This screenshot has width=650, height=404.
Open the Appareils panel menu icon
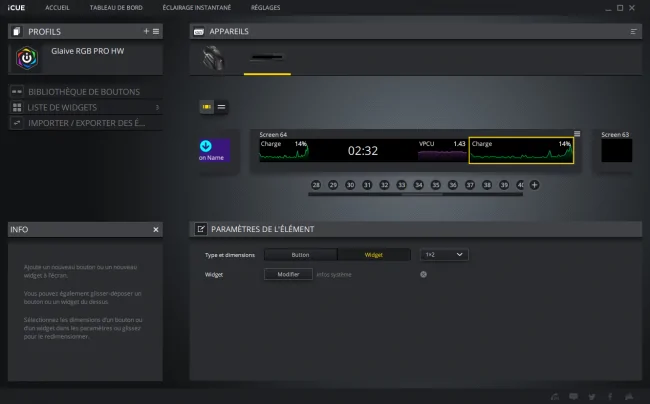(x=633, y=31)
